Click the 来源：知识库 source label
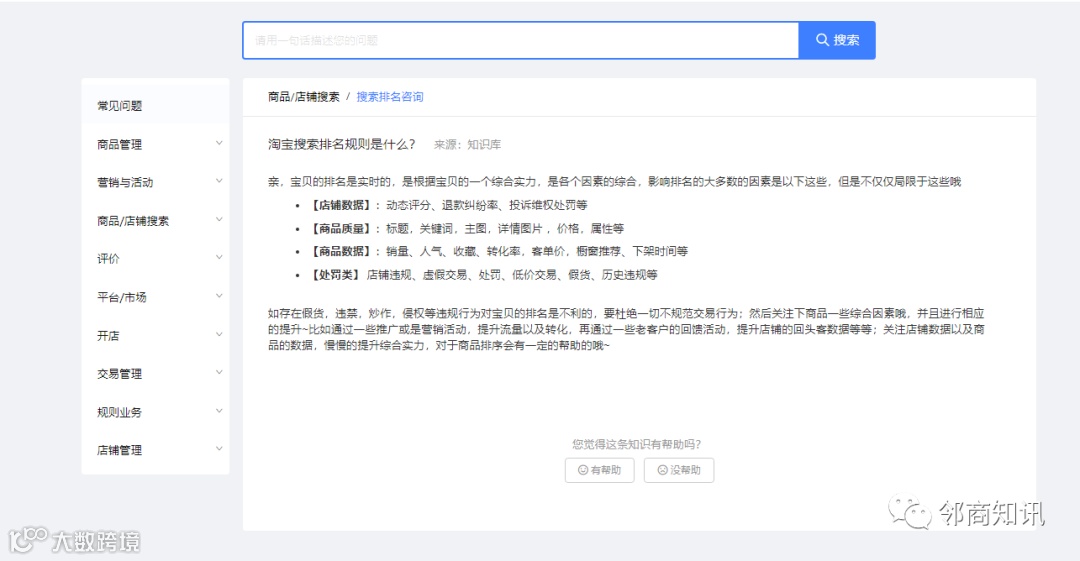The height and width of the screenshot is (561, 1080). pos(467,145)
